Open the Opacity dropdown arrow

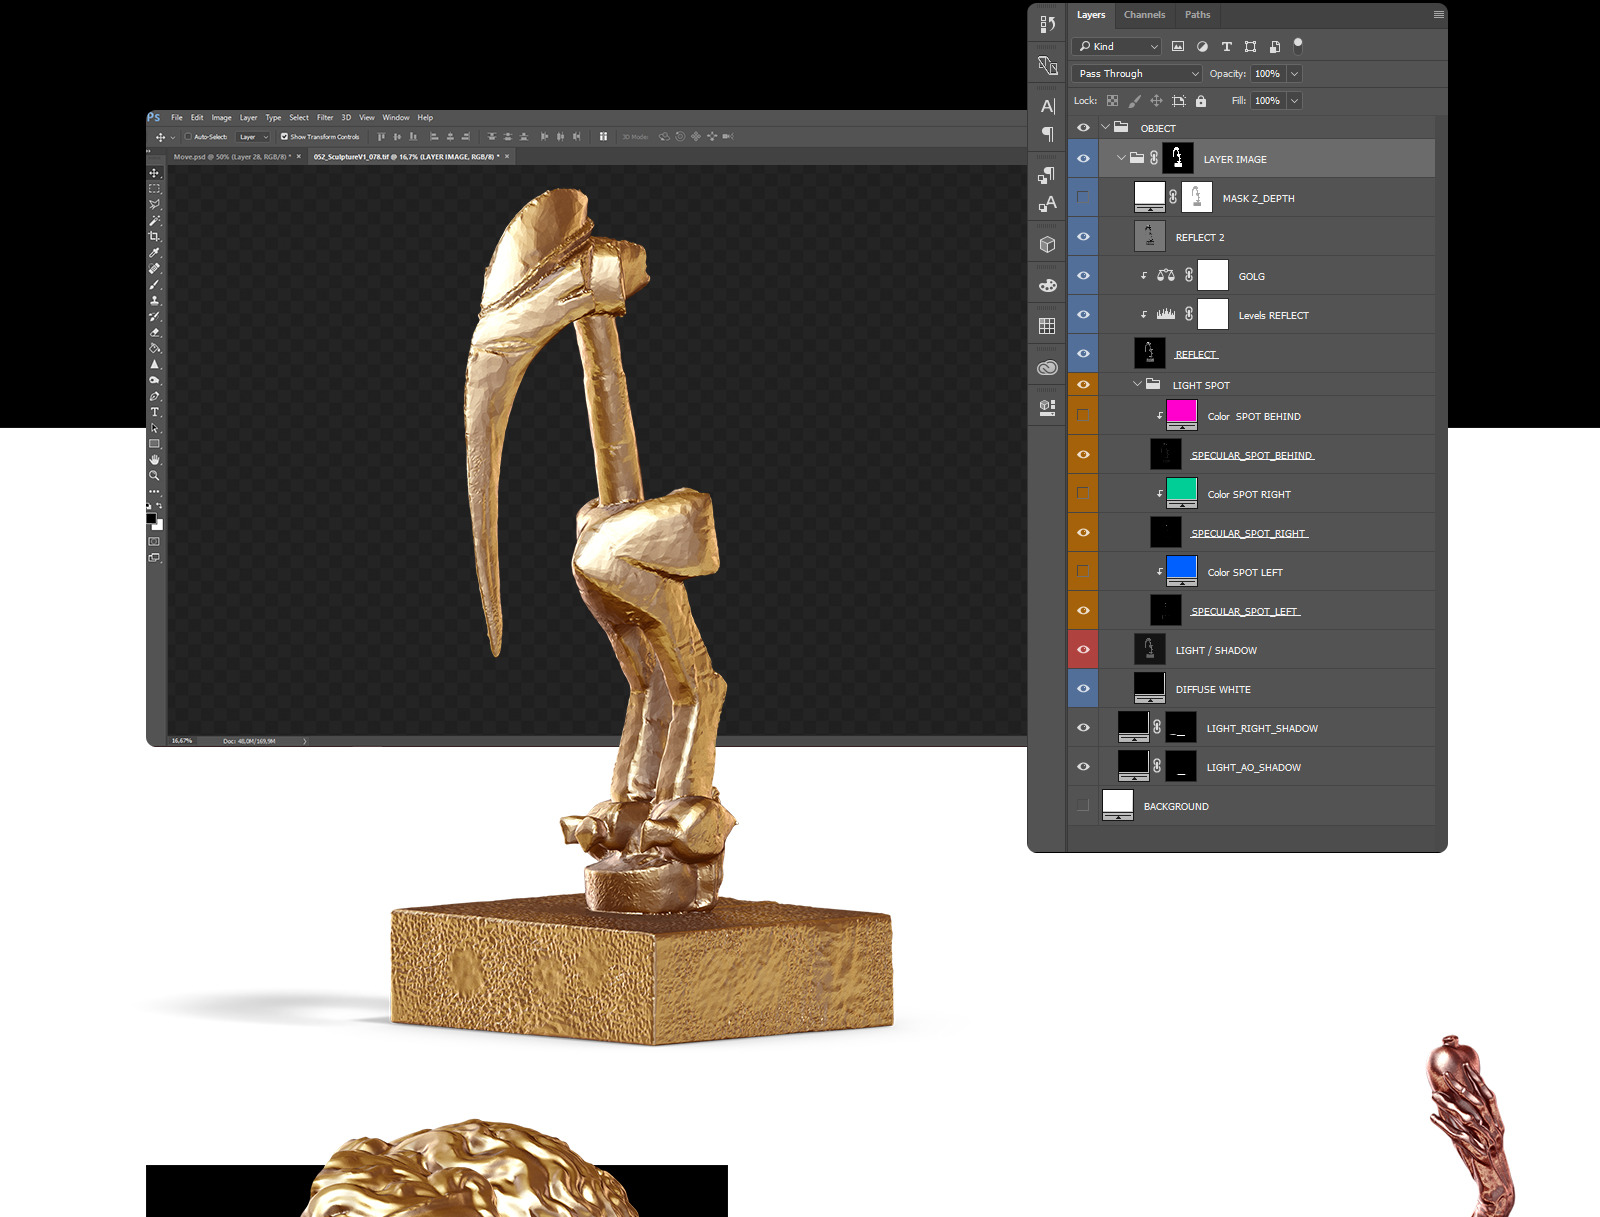(x=1294, y=74)
